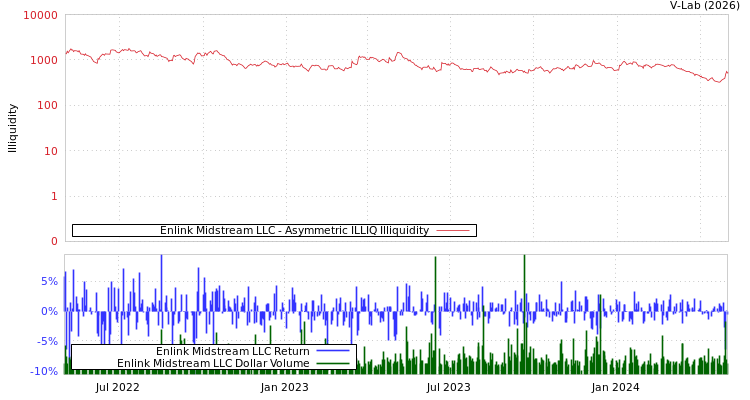Select the red line sample in legend

[x=453, y=230]
